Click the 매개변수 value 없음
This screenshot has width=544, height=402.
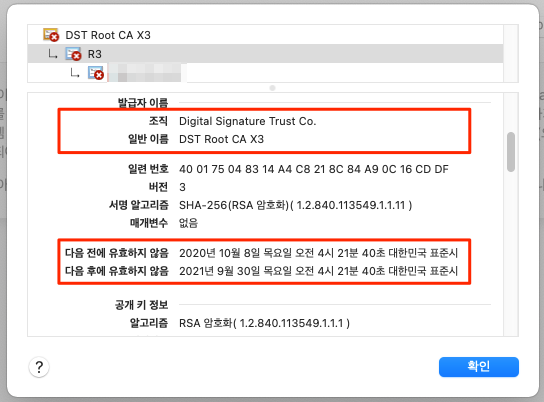click(x=188, y=223)
